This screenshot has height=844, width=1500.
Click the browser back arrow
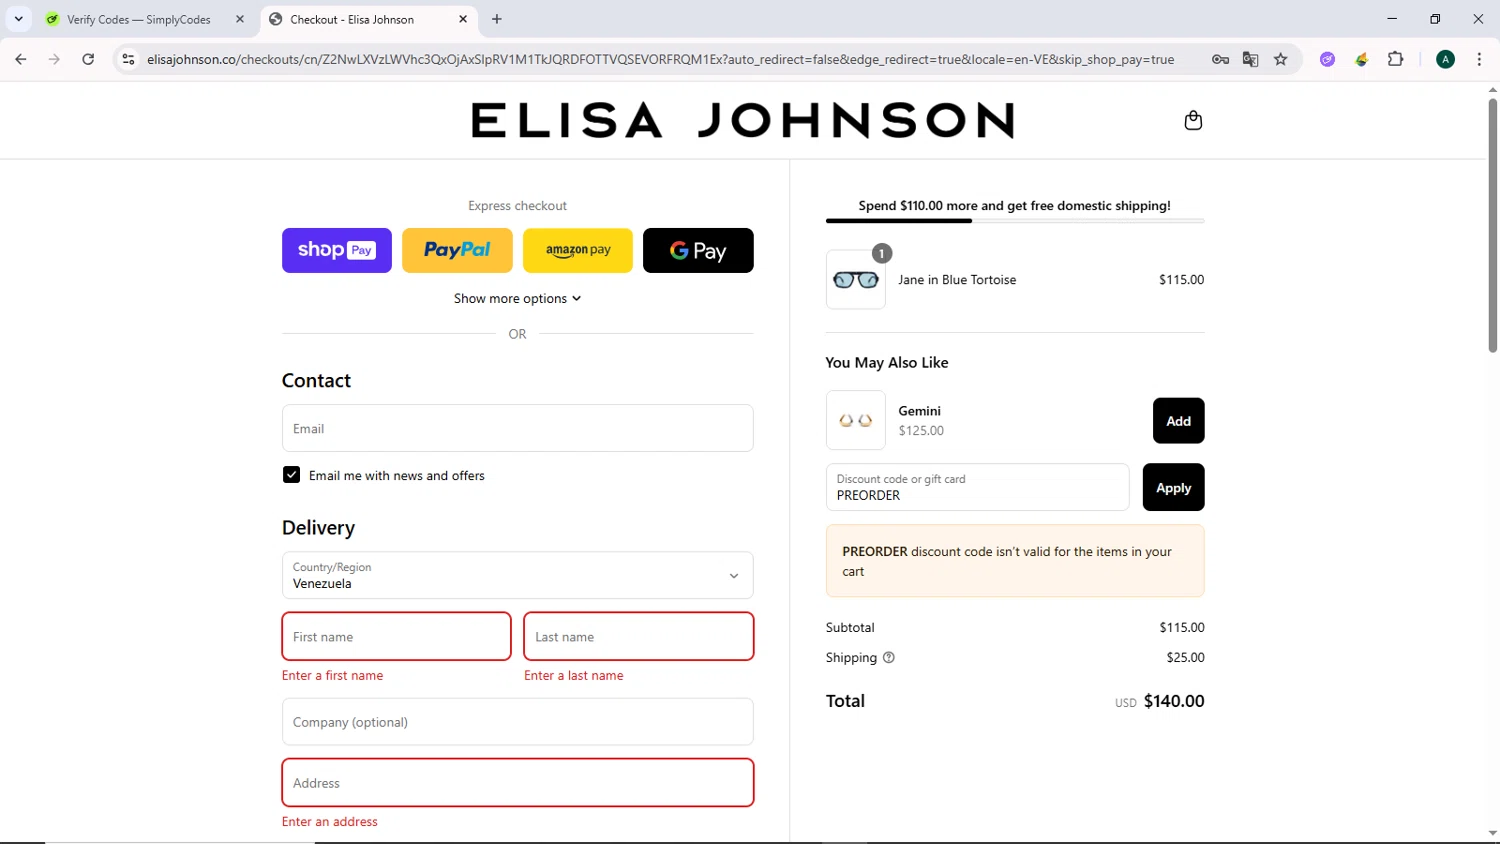21,59
